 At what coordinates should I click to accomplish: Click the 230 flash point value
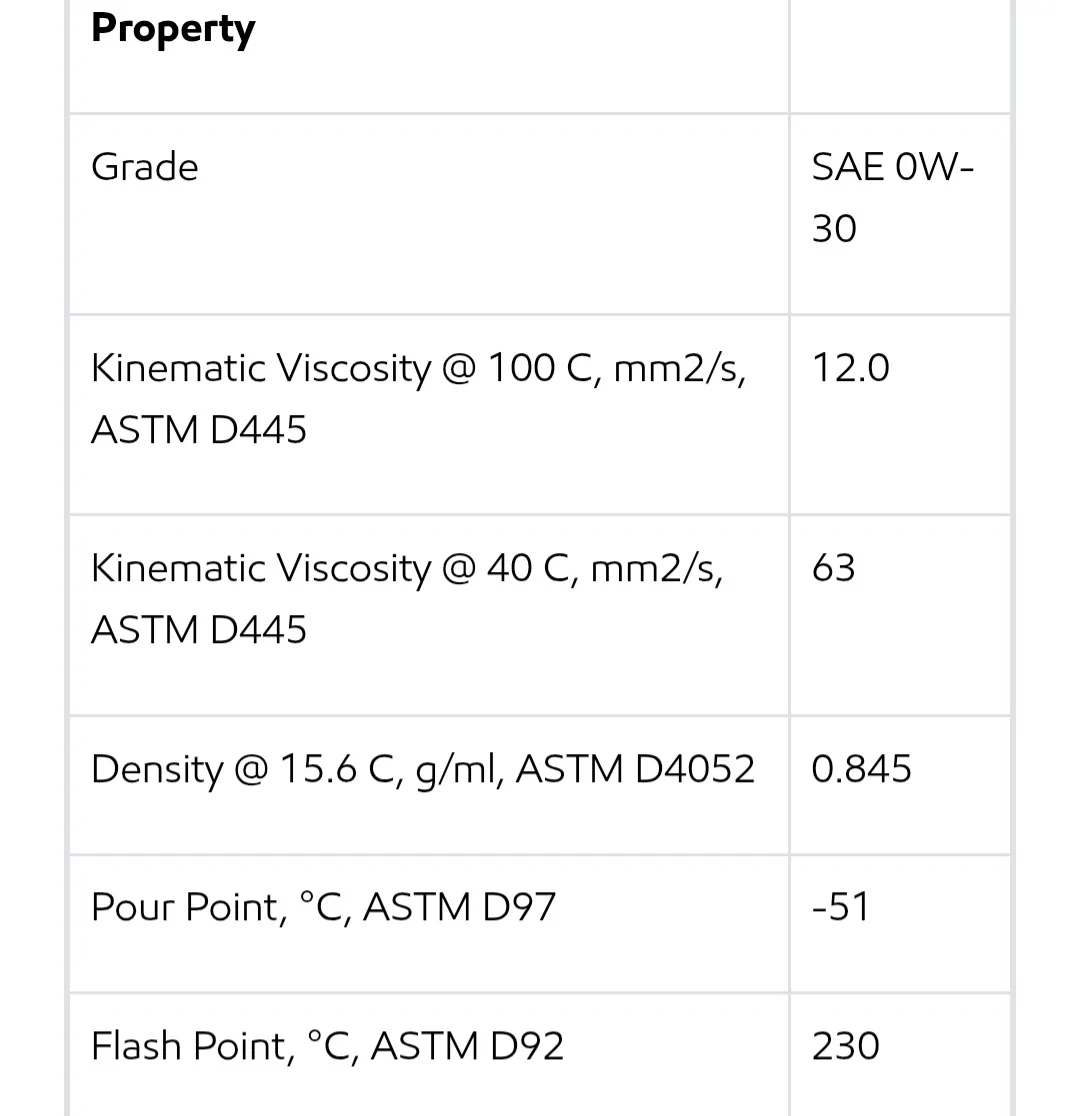coord(846,1046)
